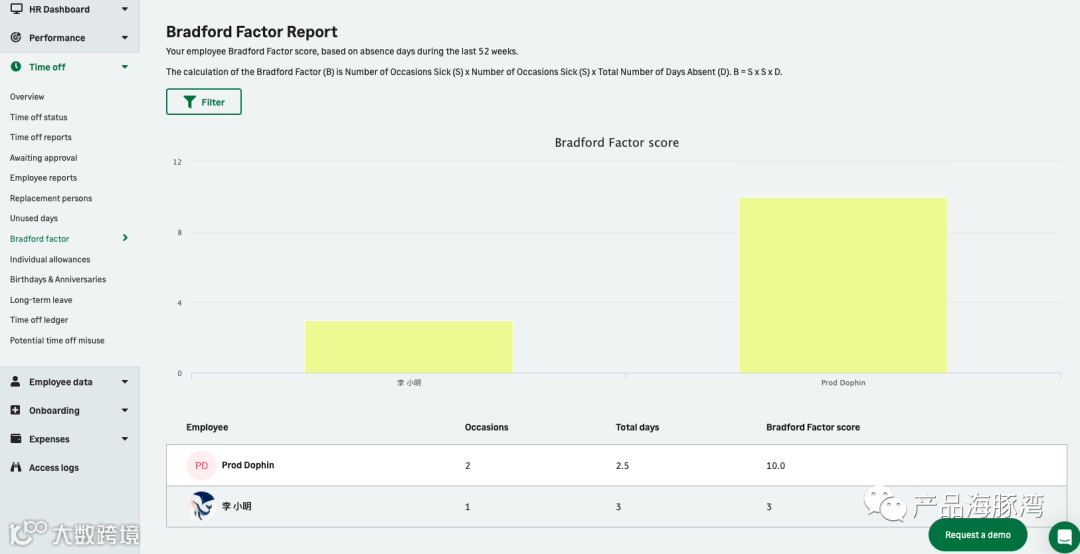Expand the Employee data dropdown arrow
Viewport: 1080px width, 554px height.
pyautogui.click(x=125, y=382)
